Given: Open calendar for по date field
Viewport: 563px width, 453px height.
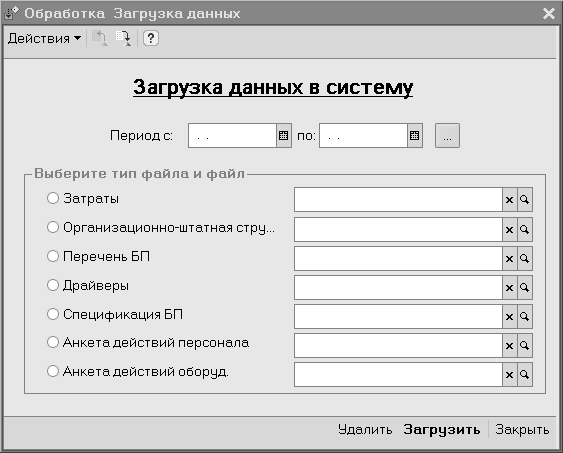Looking at the screenshot, I should [x=415, y=136].
